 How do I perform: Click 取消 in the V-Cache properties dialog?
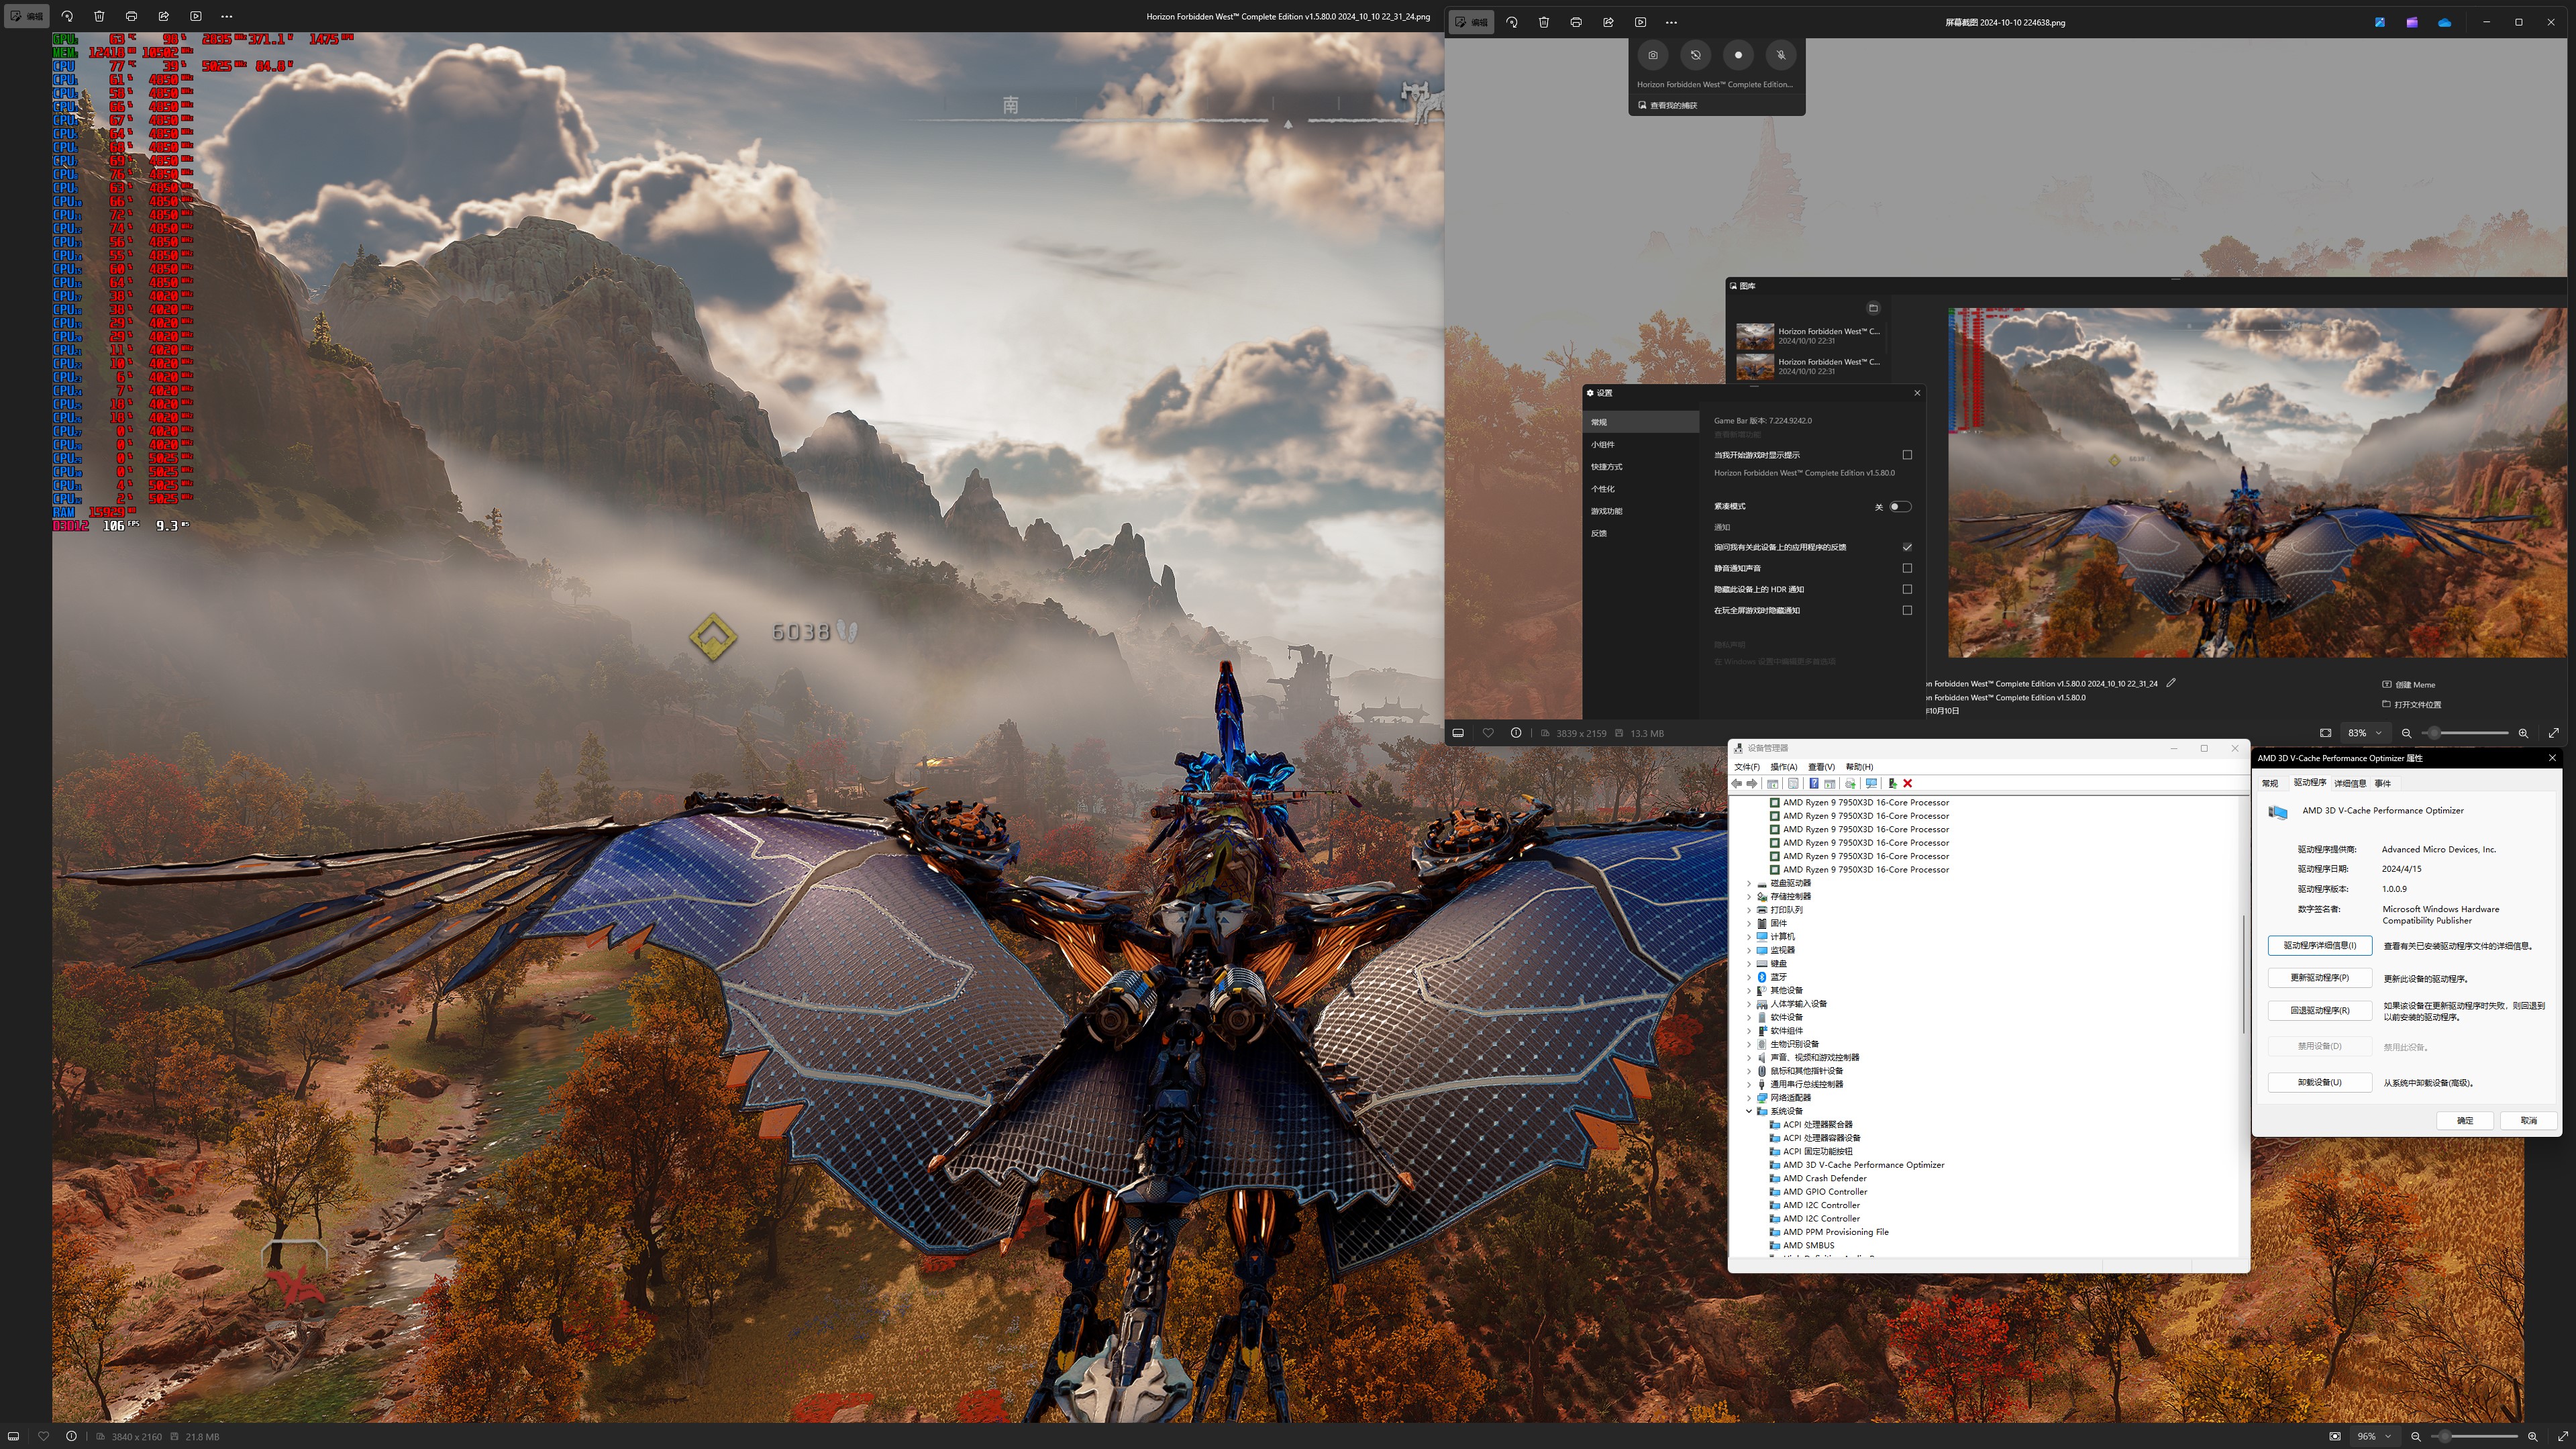pyautogui.click(x=2529, y=1121)
